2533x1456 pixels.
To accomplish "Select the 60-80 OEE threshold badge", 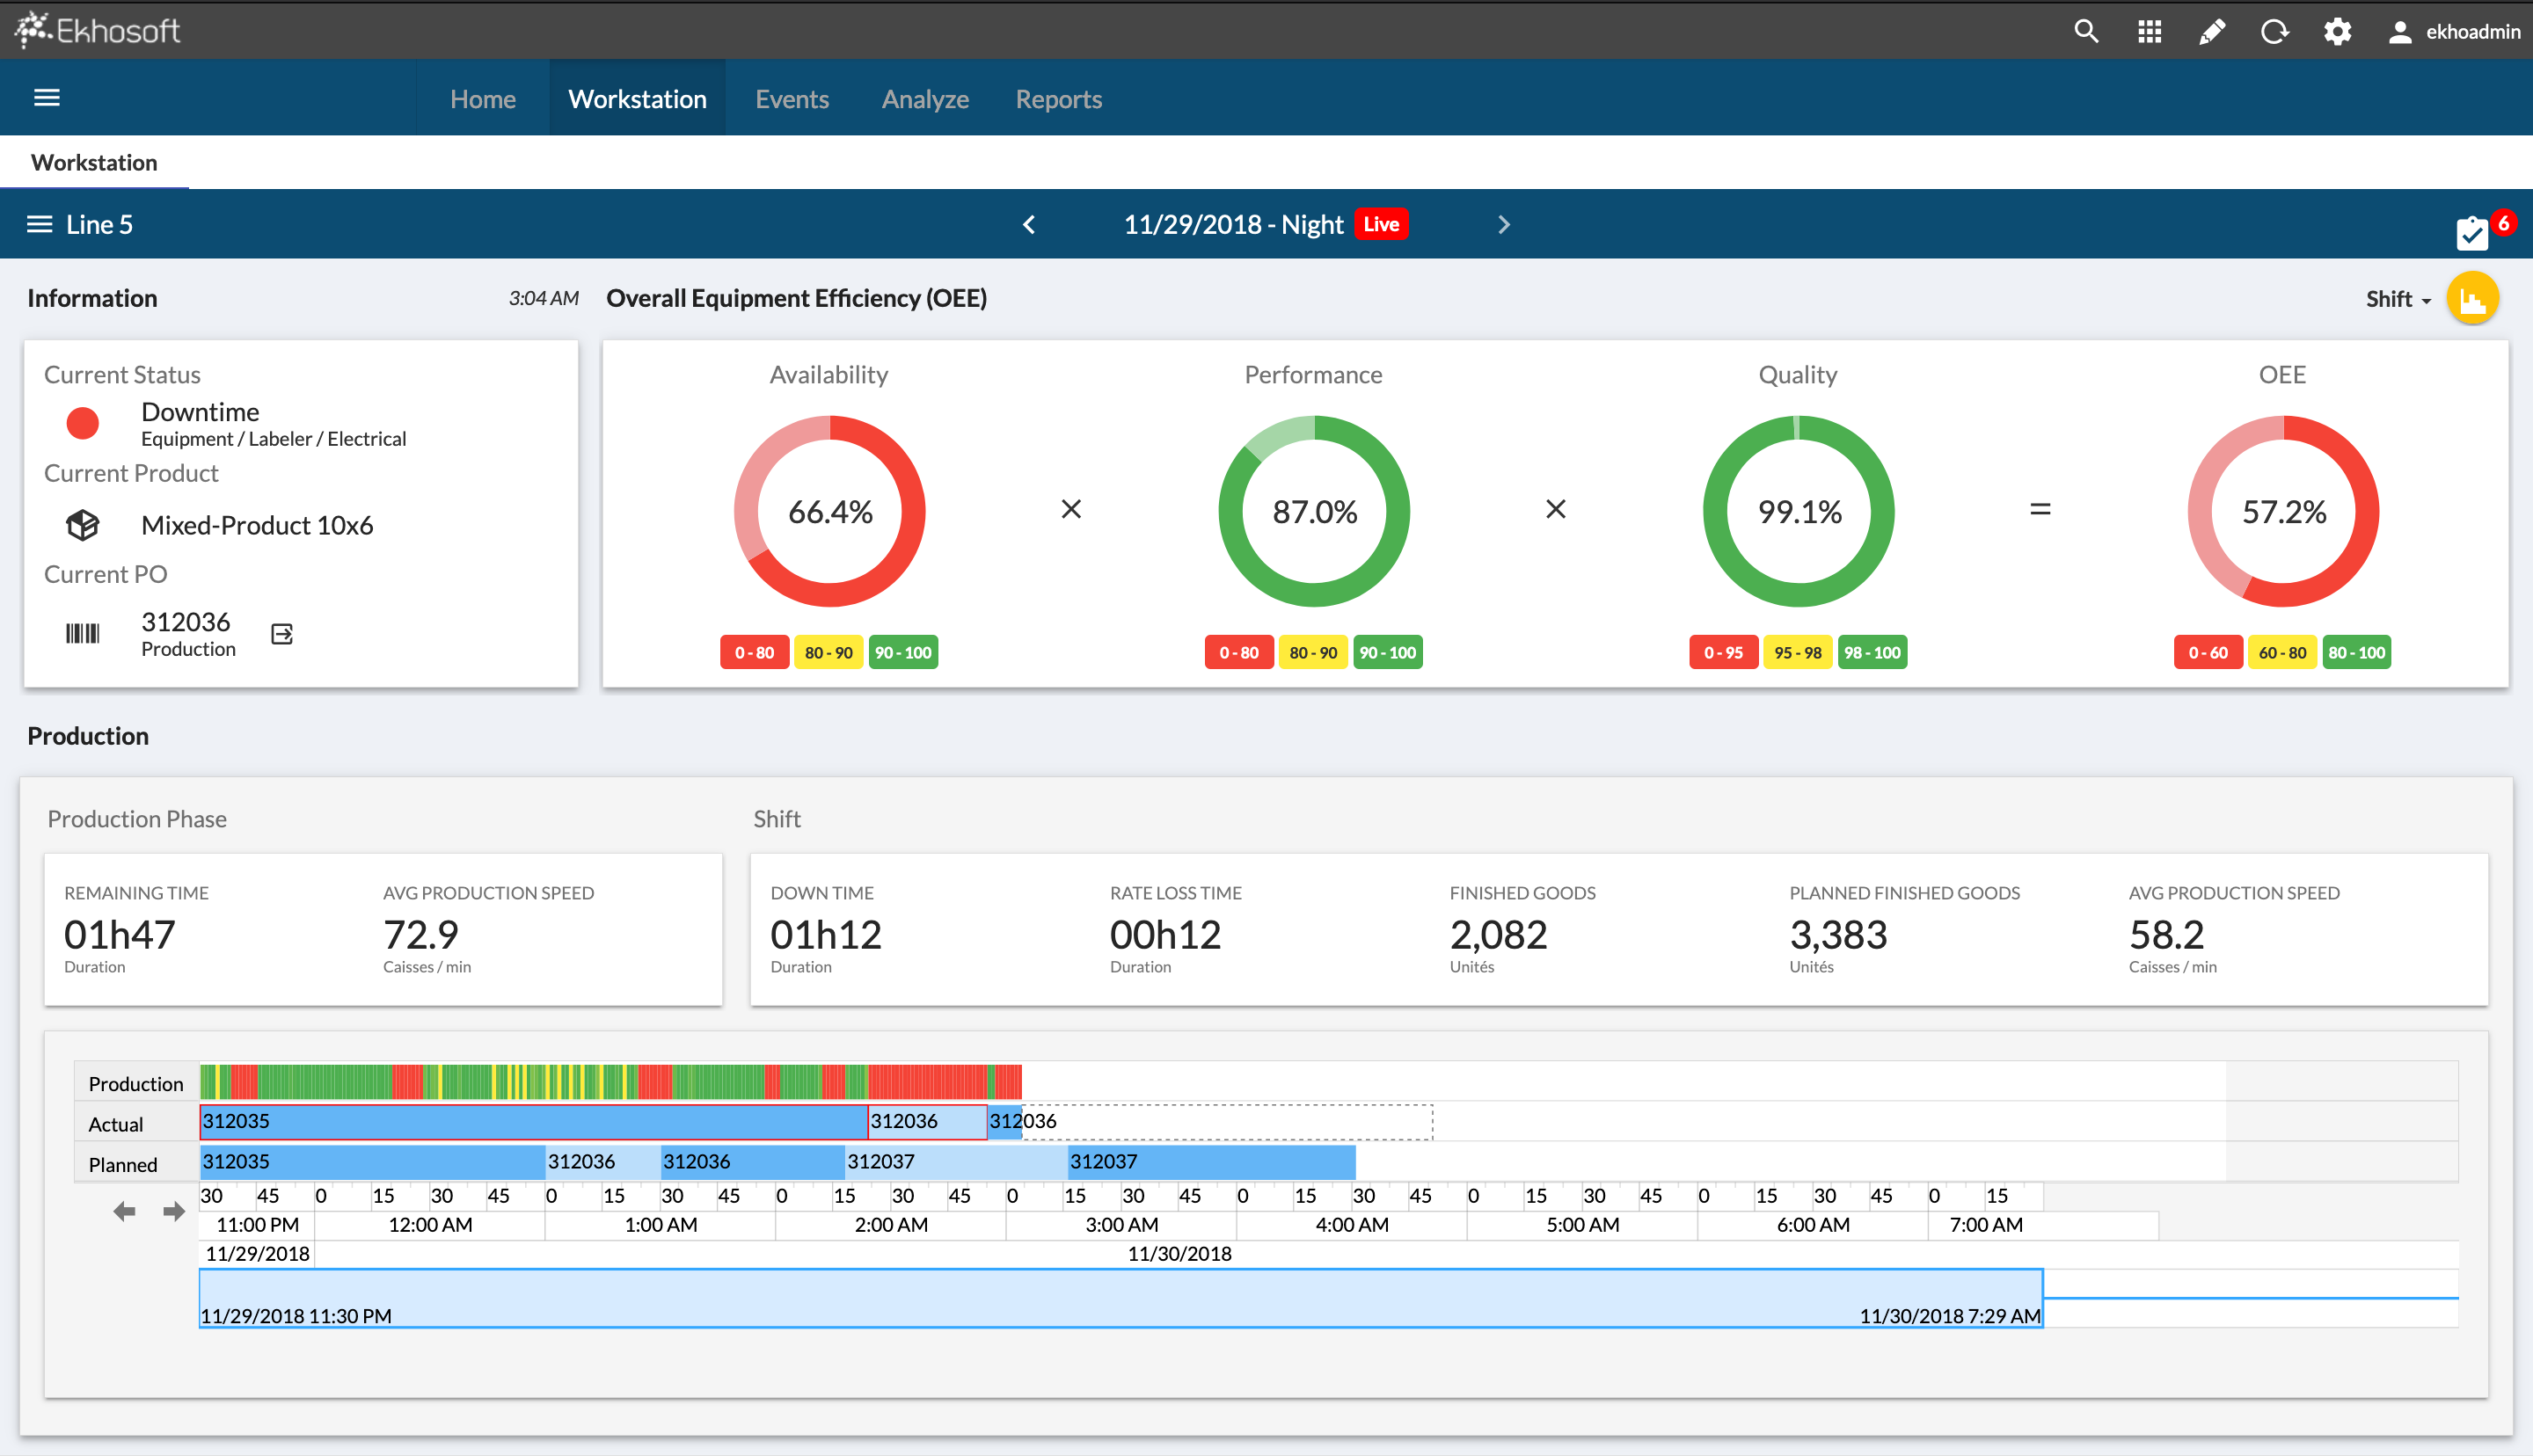I will click(x=2282, y=651).
